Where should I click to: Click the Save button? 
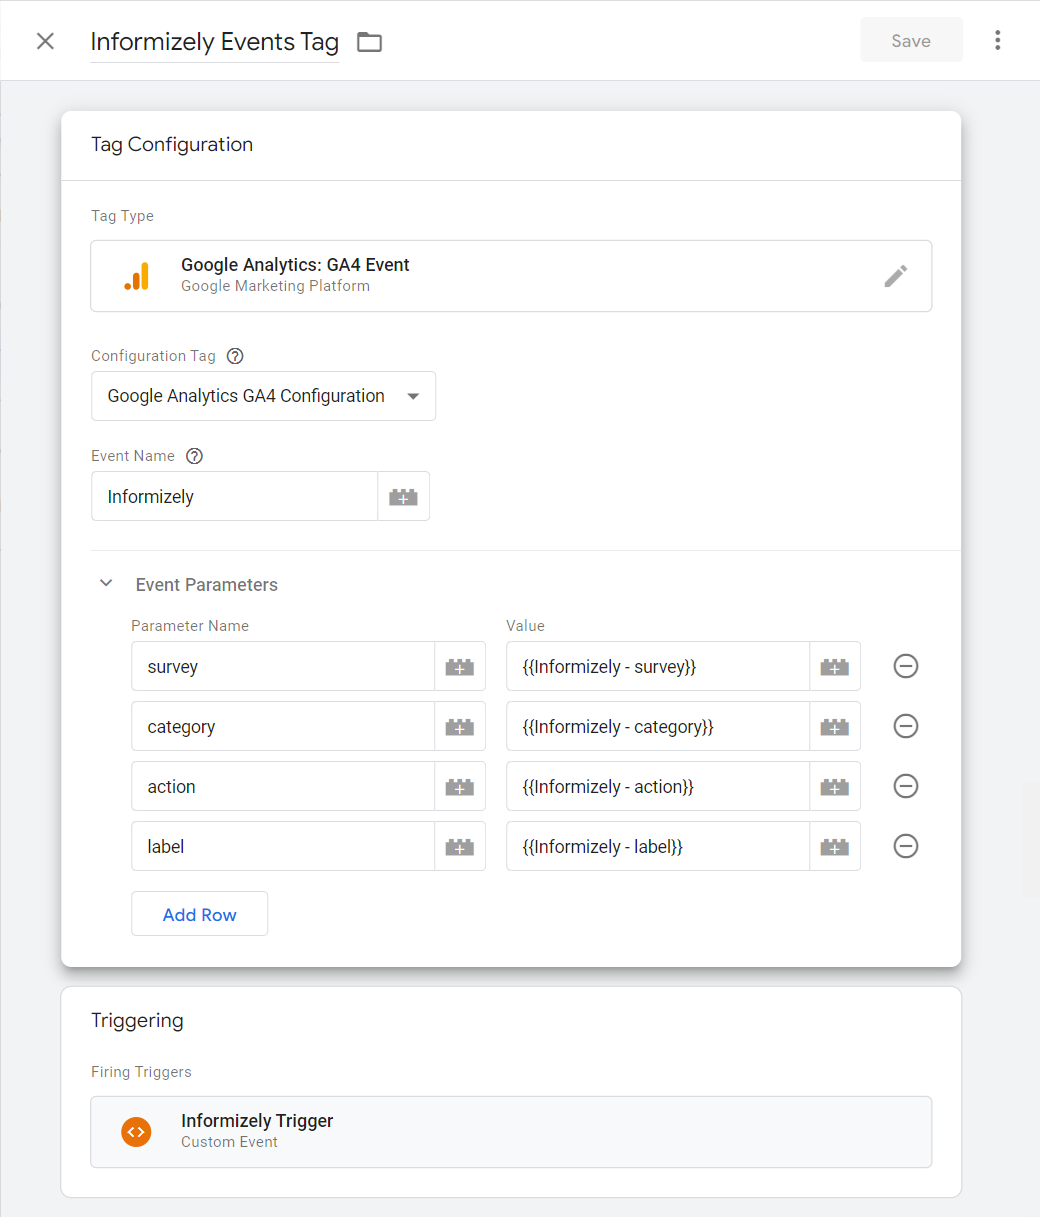coord(911,41)
